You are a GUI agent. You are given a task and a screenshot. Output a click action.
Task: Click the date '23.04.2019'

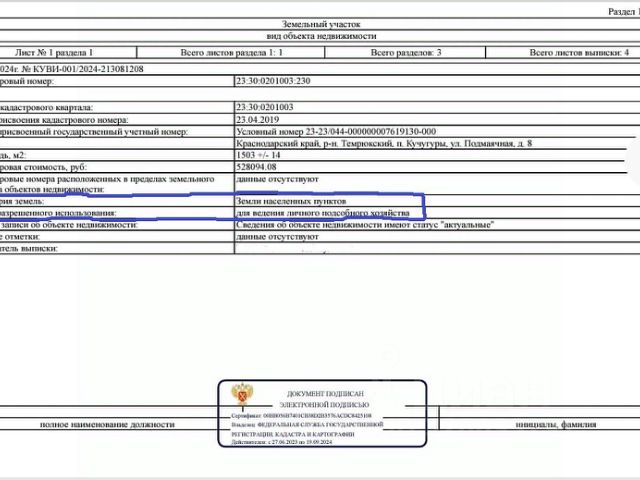(258, 120)
